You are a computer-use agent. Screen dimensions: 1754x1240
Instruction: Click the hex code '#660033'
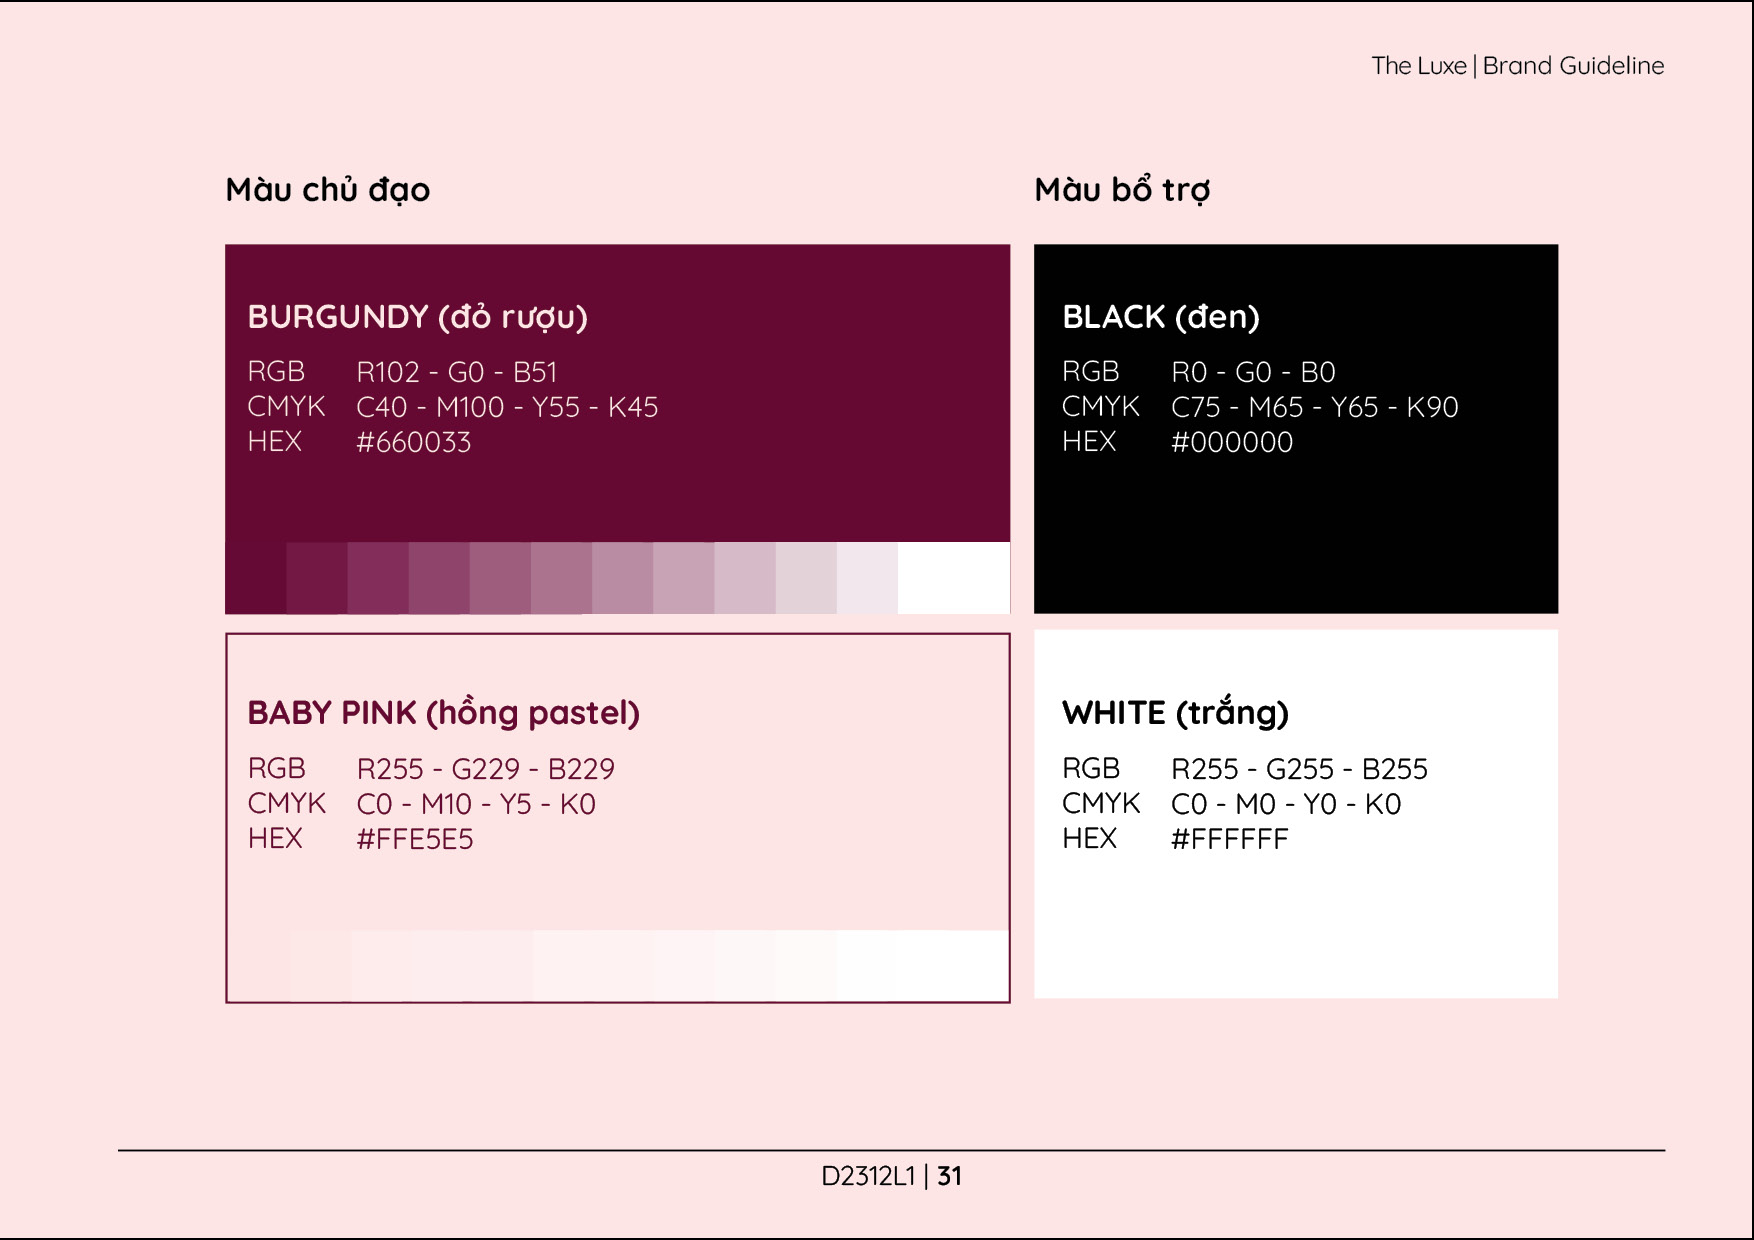[x=414, y=442]
